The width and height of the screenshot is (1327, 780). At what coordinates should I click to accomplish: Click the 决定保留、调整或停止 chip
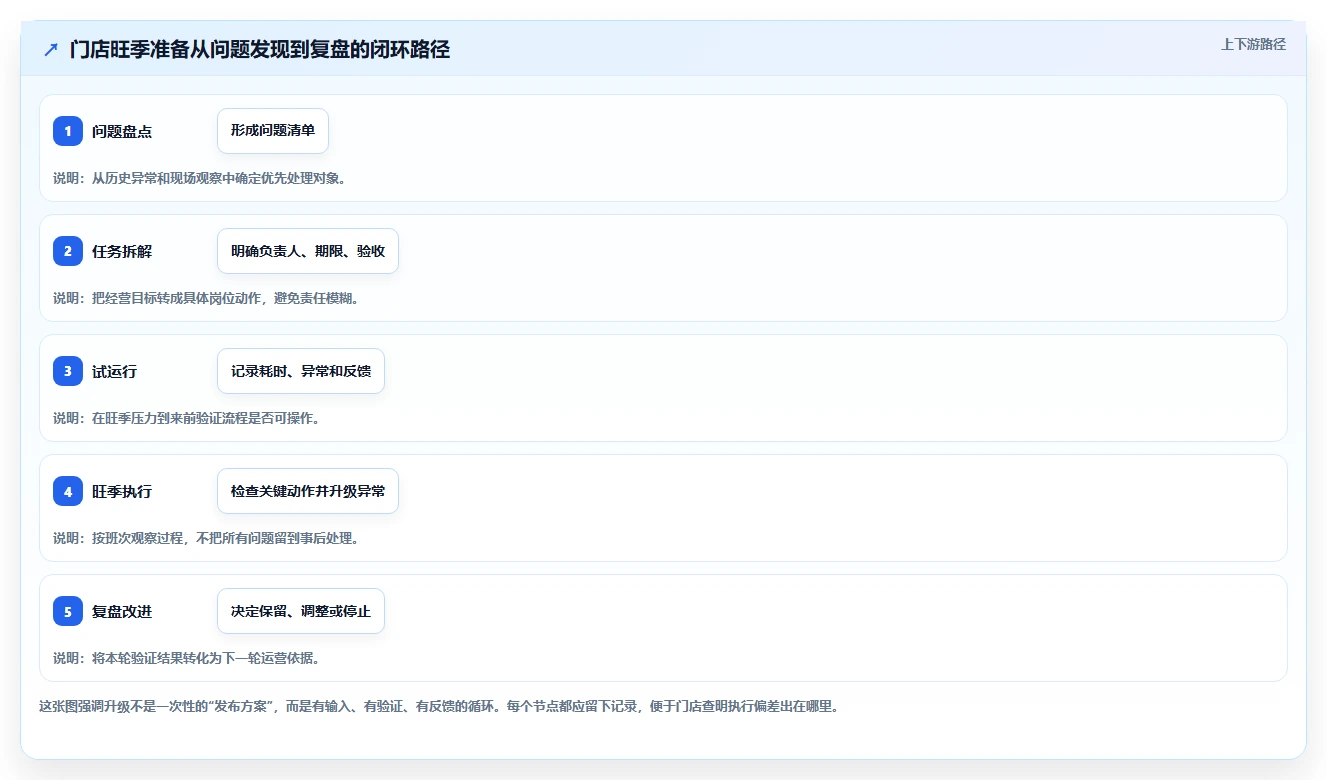pos(301,611)
